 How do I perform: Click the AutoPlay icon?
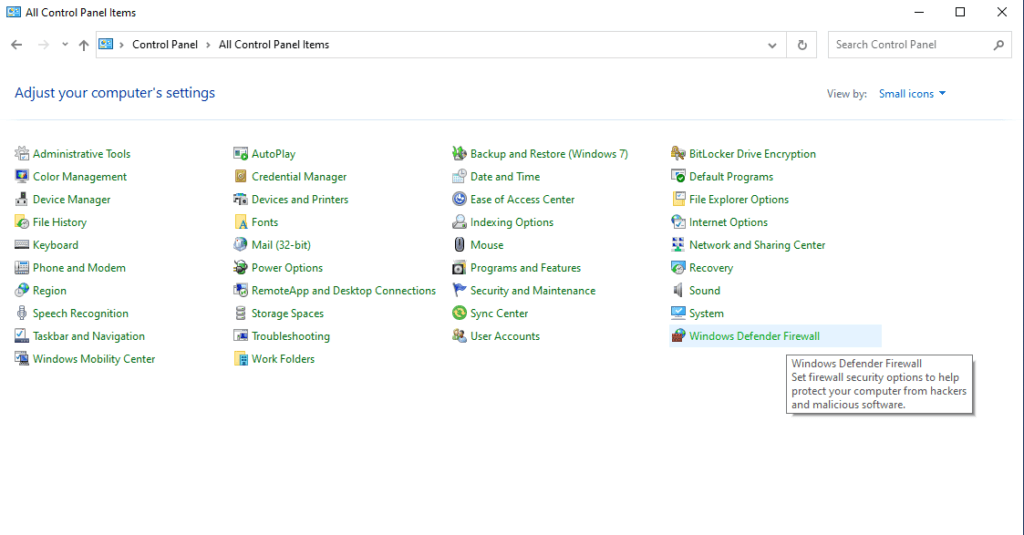tap(240, 154)
